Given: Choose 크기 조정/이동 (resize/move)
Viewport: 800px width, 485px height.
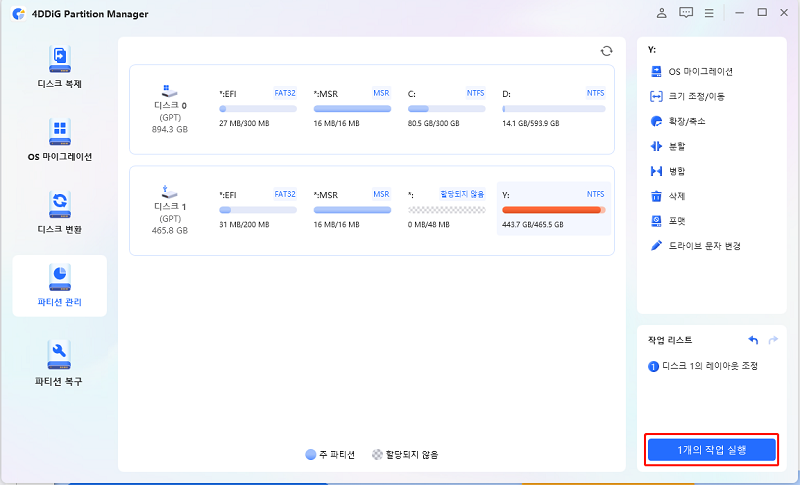Looking at the screenshot, I should 687,96.
